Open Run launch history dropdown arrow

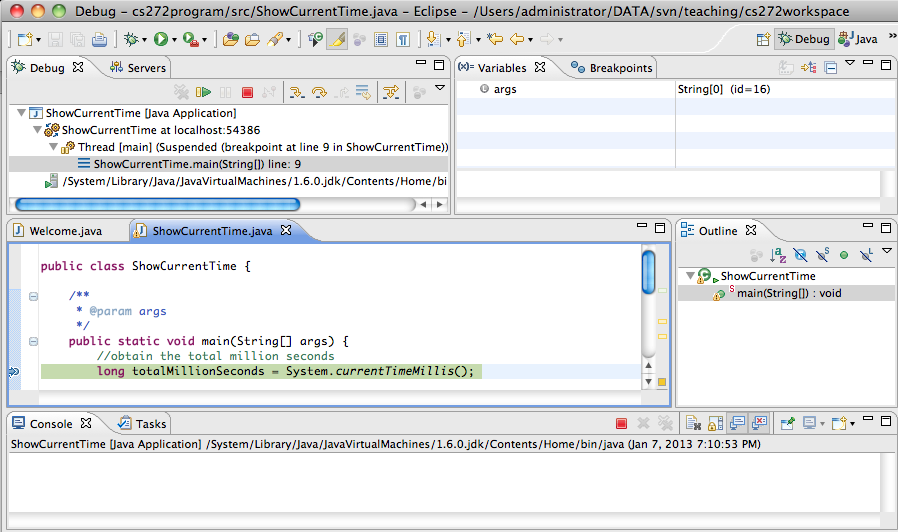174,40
